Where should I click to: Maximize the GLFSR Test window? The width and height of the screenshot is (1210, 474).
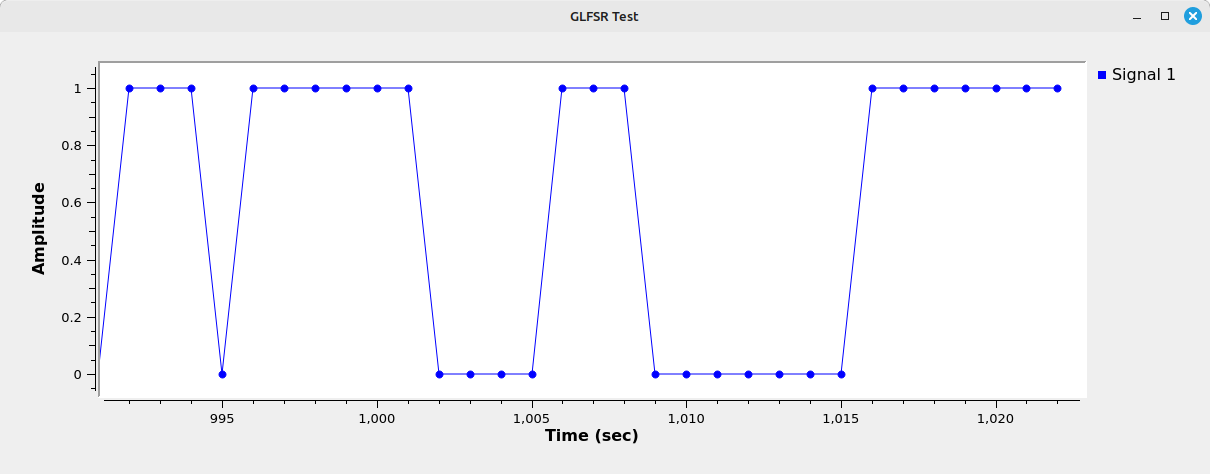[1164, 16]
